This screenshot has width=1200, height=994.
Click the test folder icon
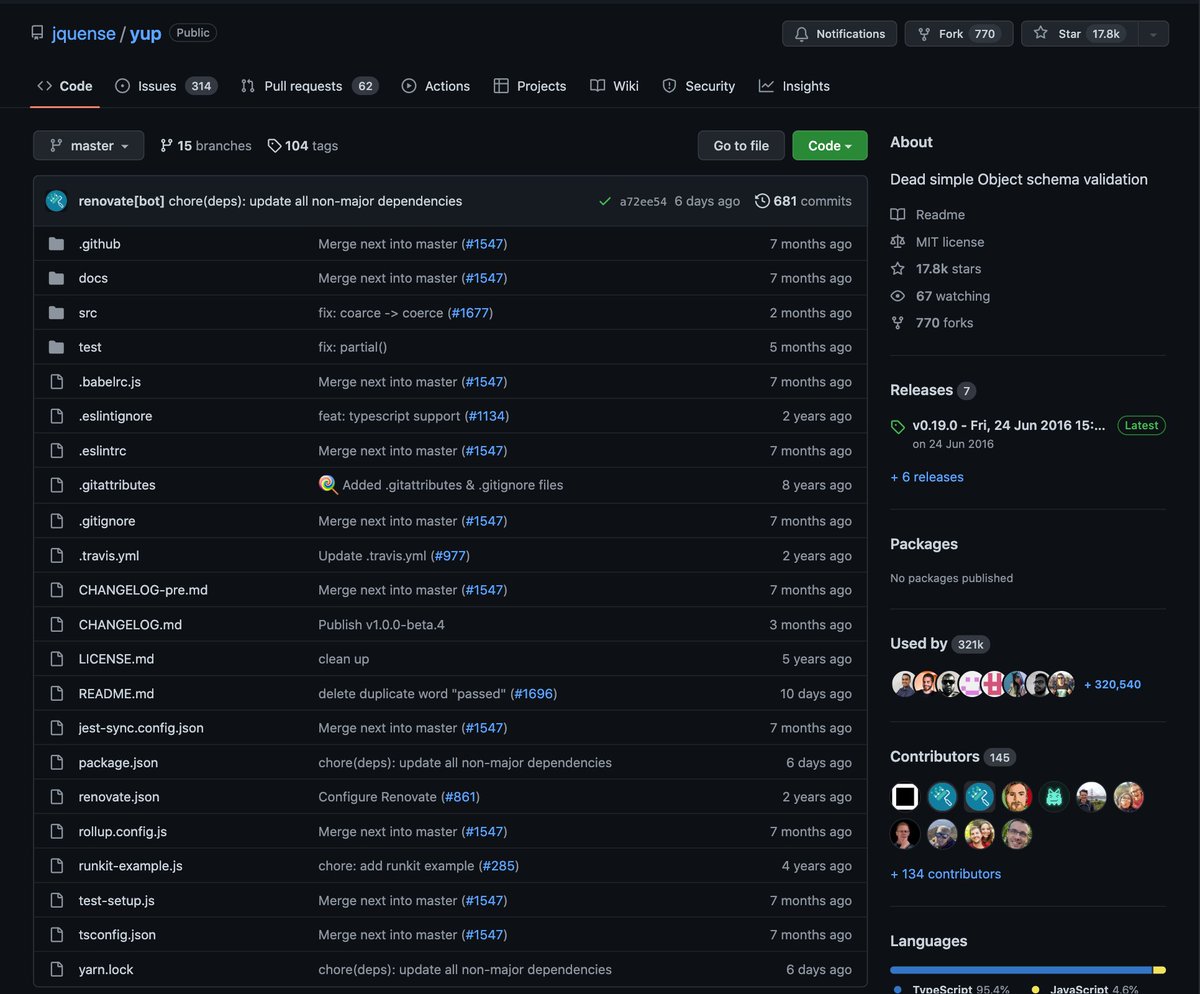pos(56,347)
